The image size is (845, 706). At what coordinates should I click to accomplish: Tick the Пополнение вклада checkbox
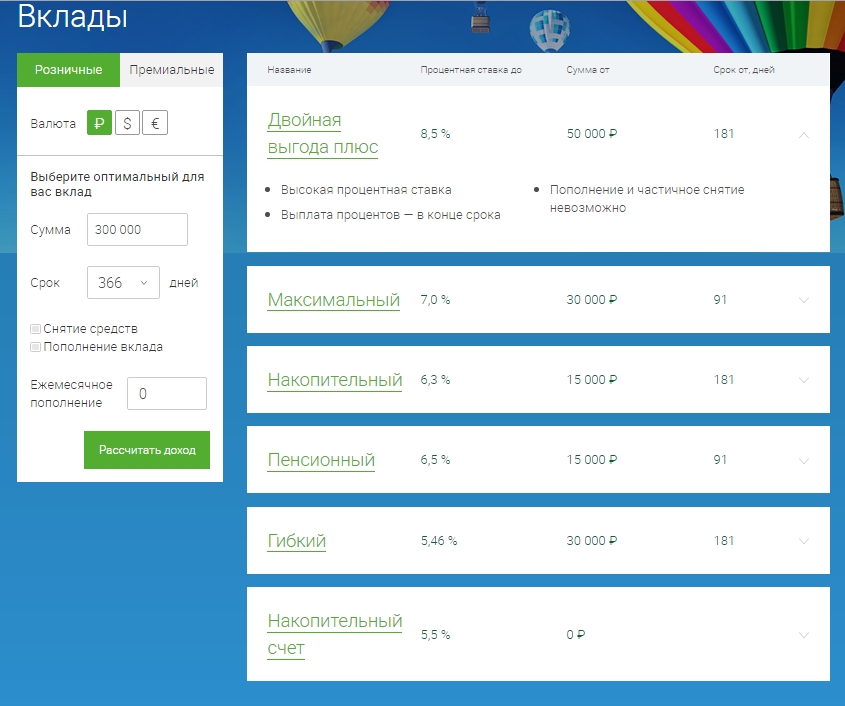36,347
